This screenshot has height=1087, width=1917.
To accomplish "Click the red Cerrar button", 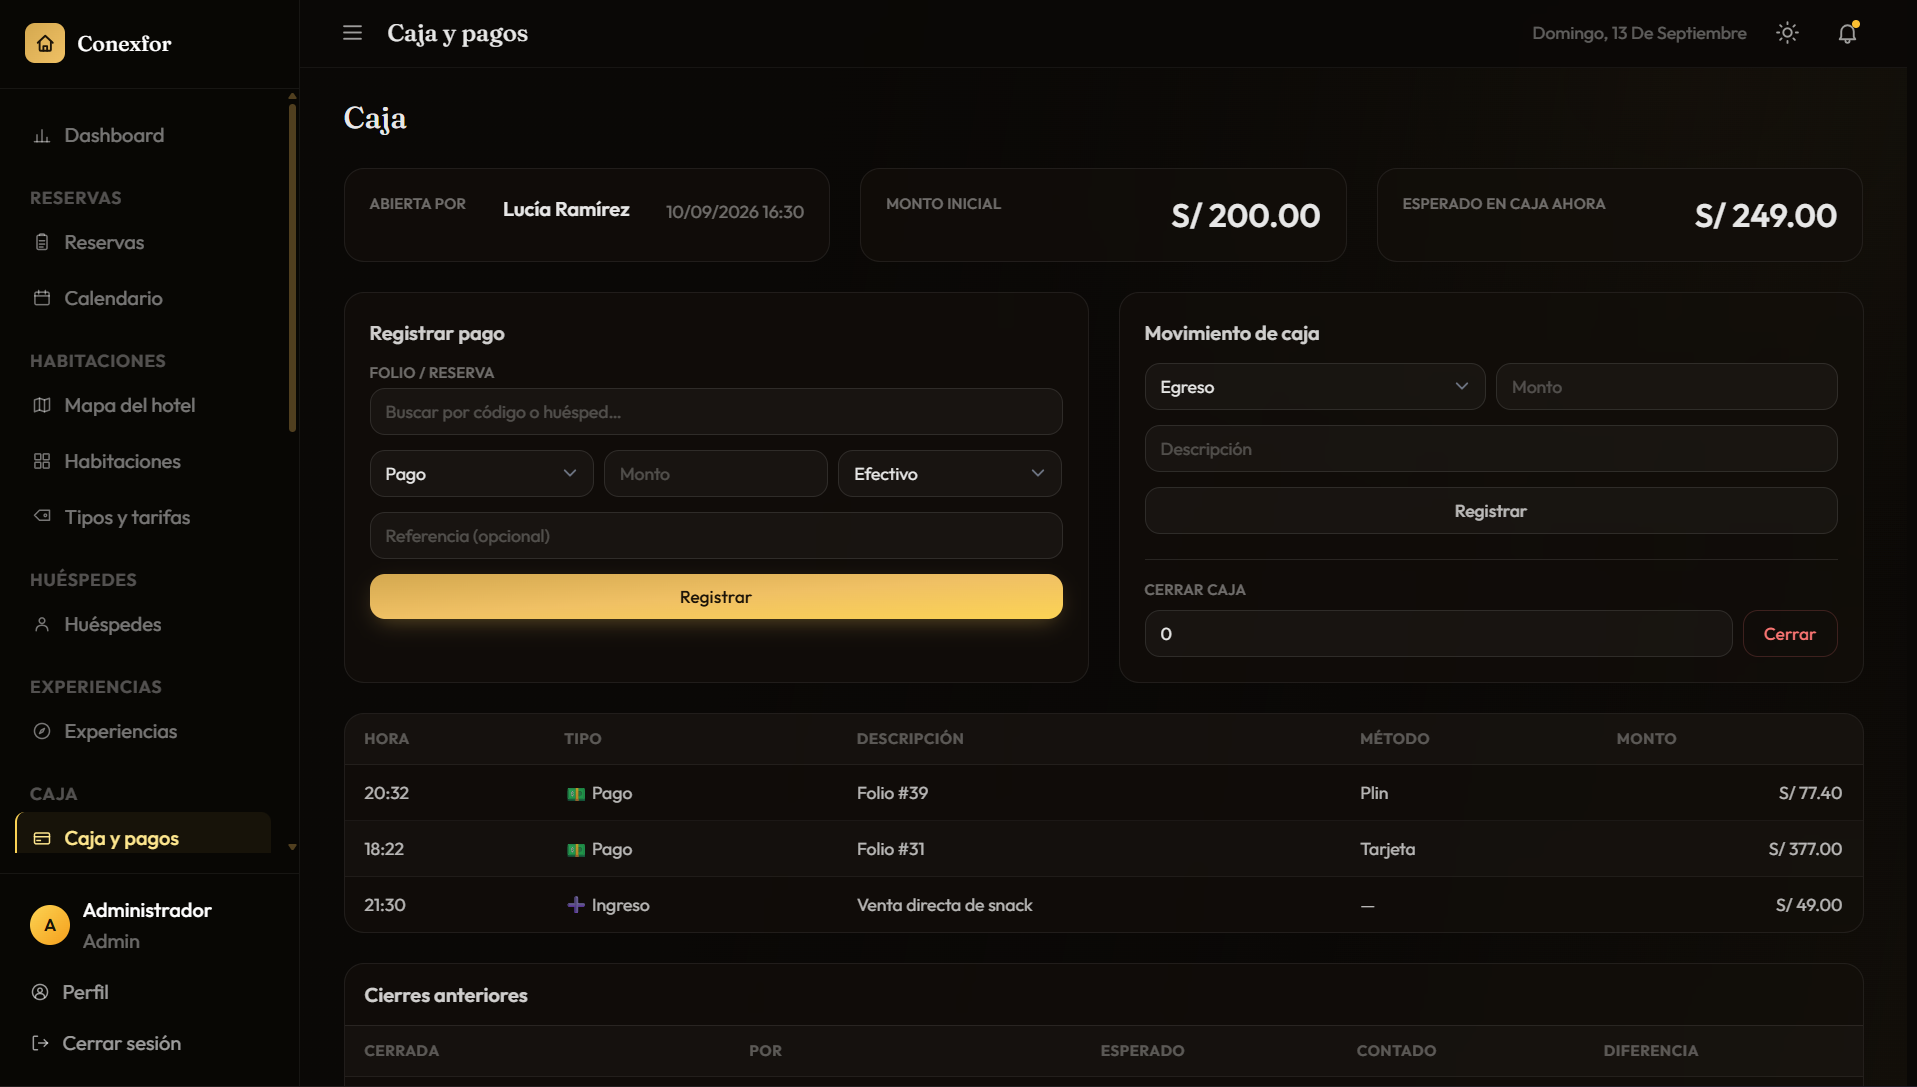I will coord(1790,634).
